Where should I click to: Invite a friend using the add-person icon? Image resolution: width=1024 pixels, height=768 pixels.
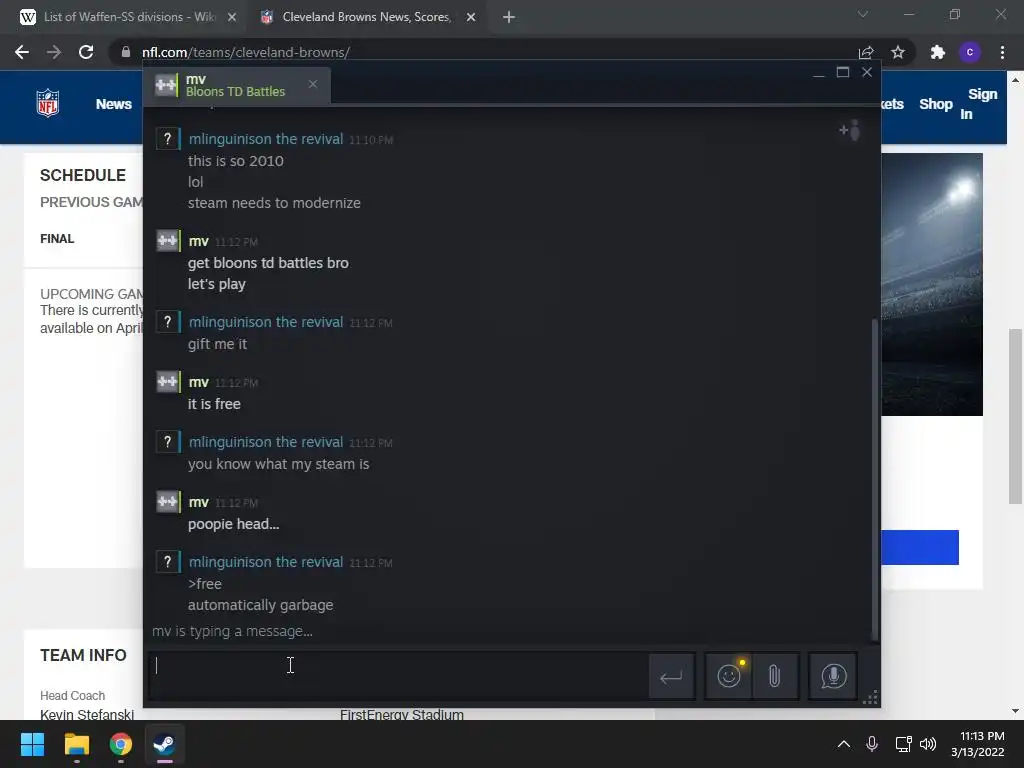pos(850,131)
